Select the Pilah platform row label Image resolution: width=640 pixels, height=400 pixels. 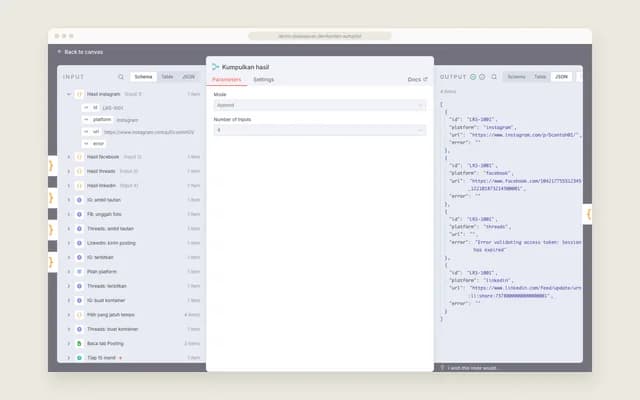[x=102, y=271]
